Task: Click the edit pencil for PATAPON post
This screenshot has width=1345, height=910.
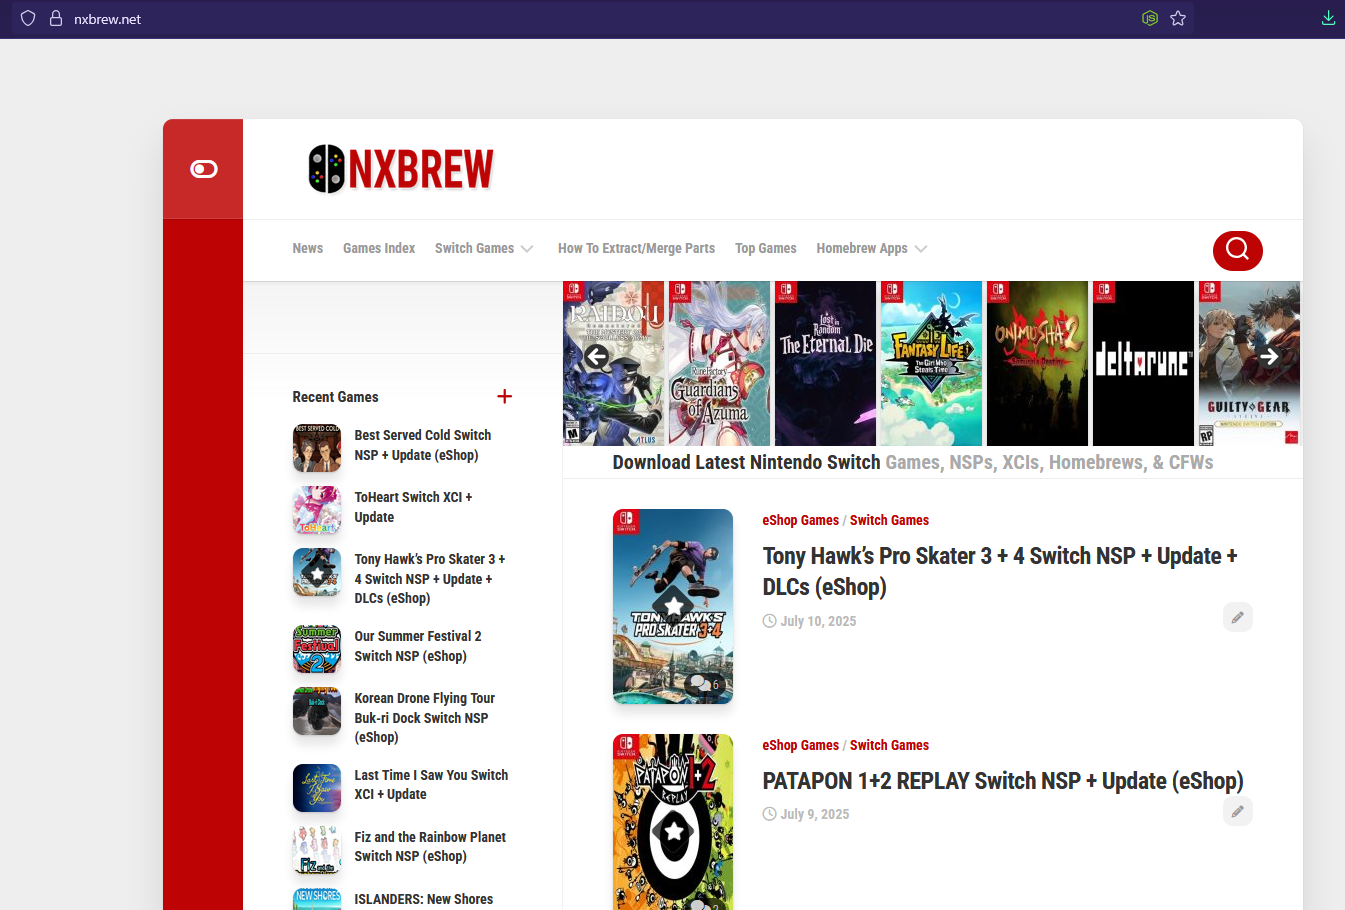Action: click(1238, 811)
